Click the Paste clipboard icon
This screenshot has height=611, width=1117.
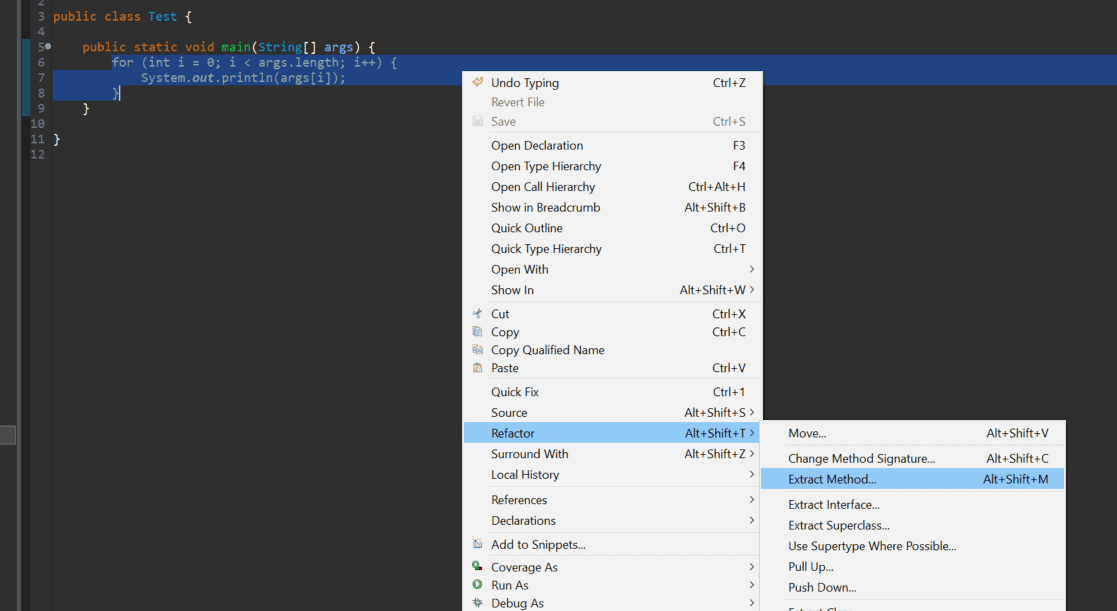pyautogui.click(x=477, y=367)
